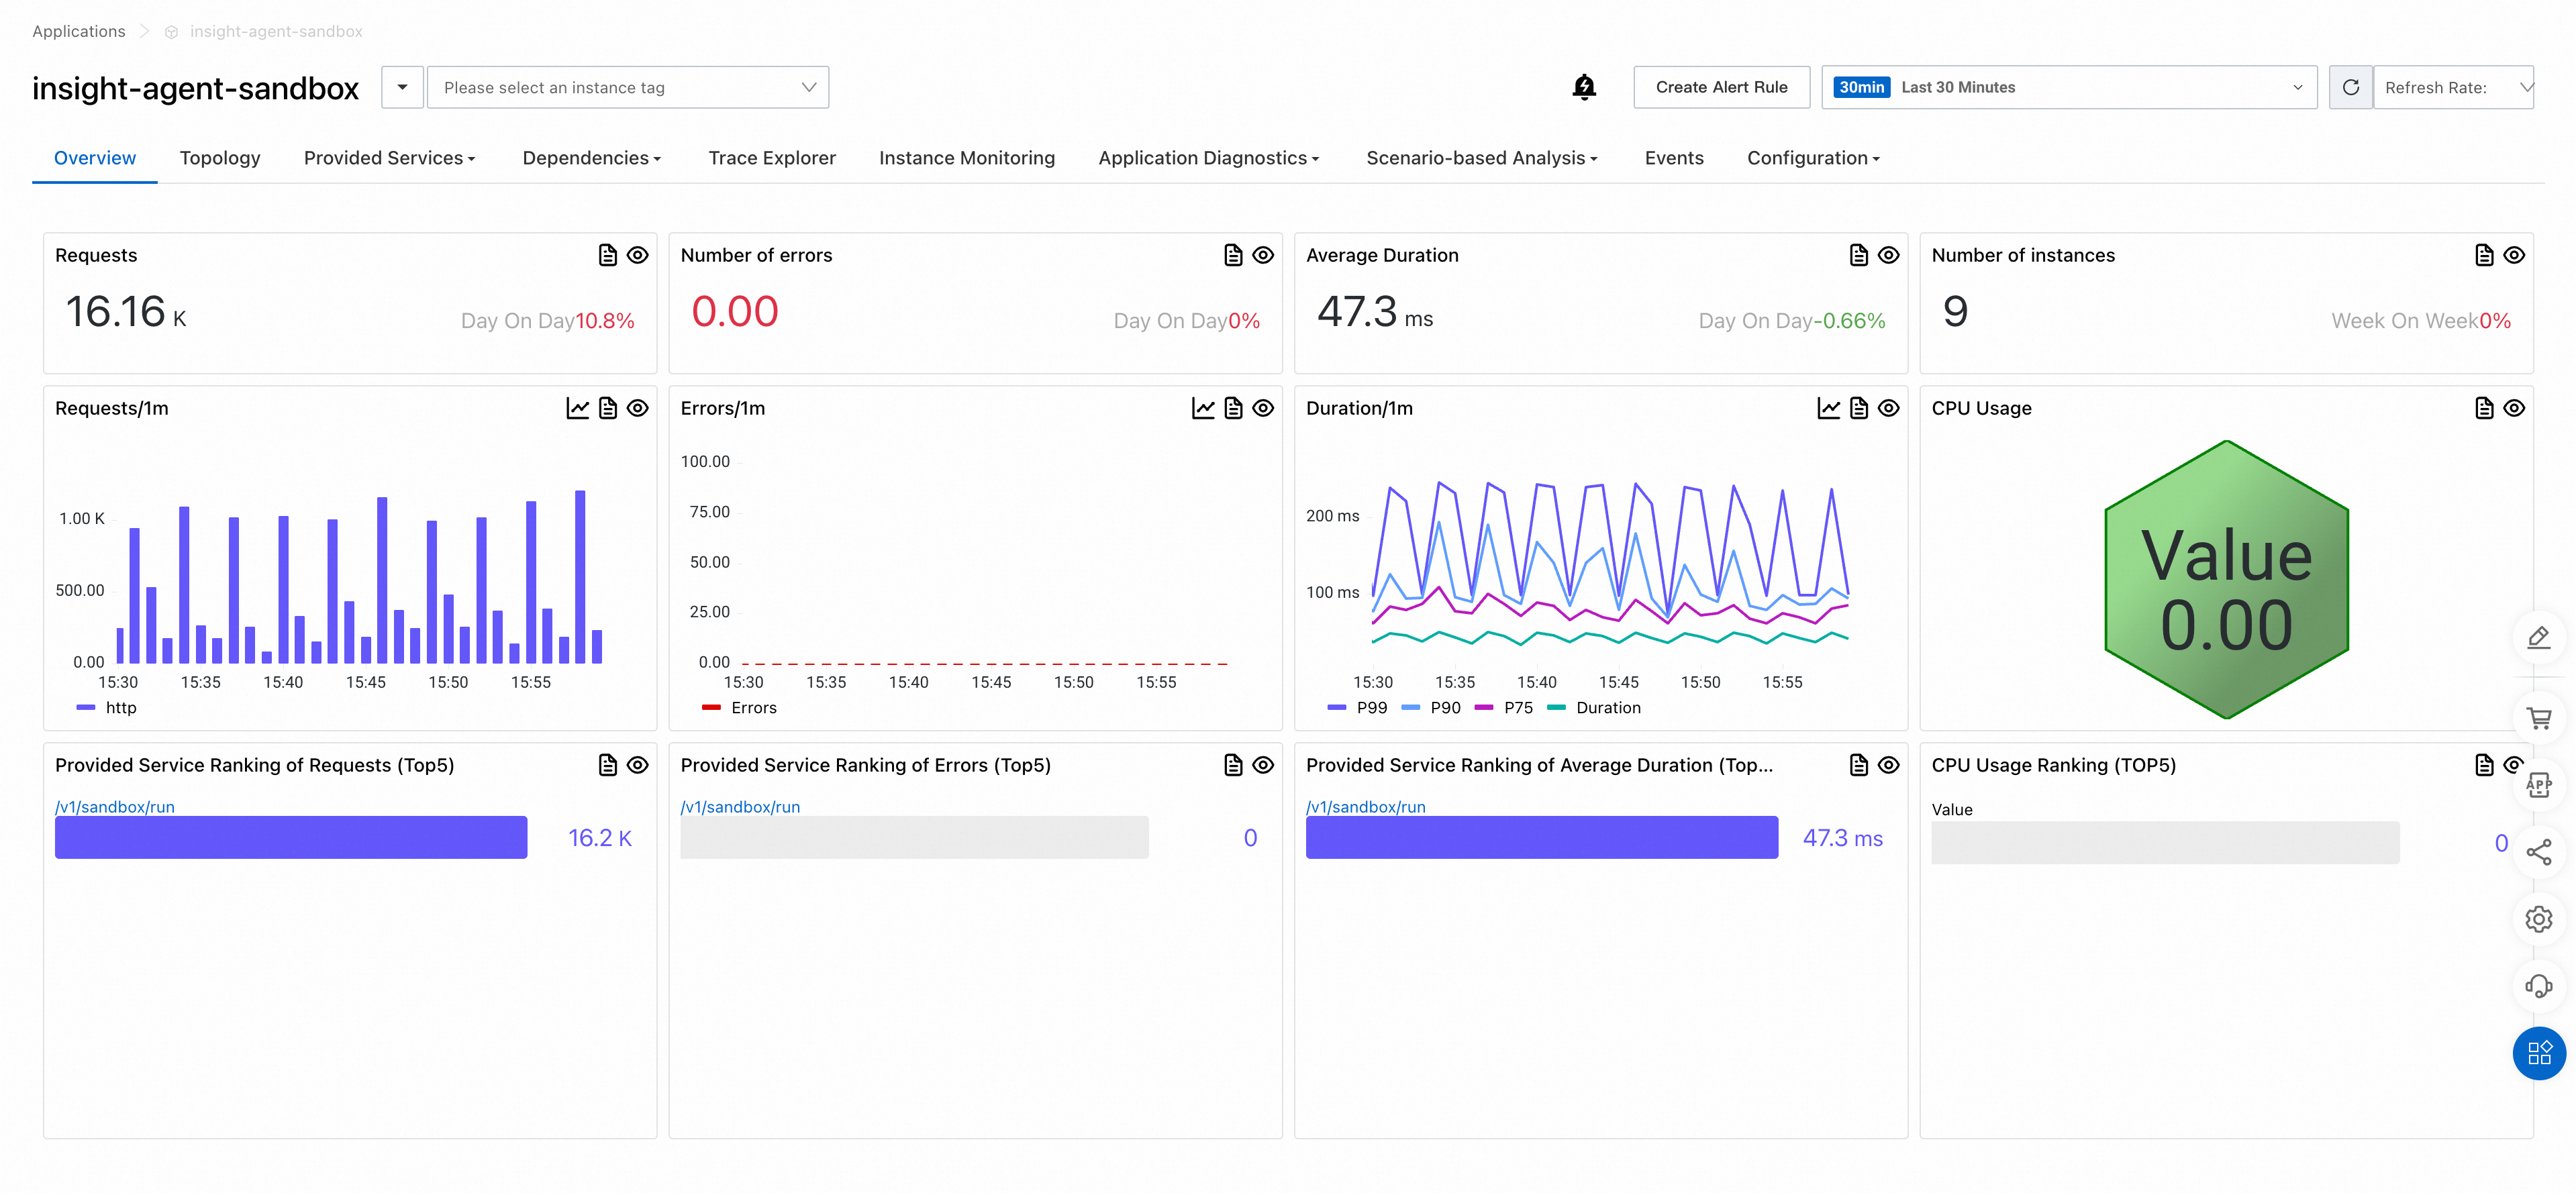Screen dimensions: 2576x1193
Task: Click the refresh icon button
Action: (x=2350, y=88)
